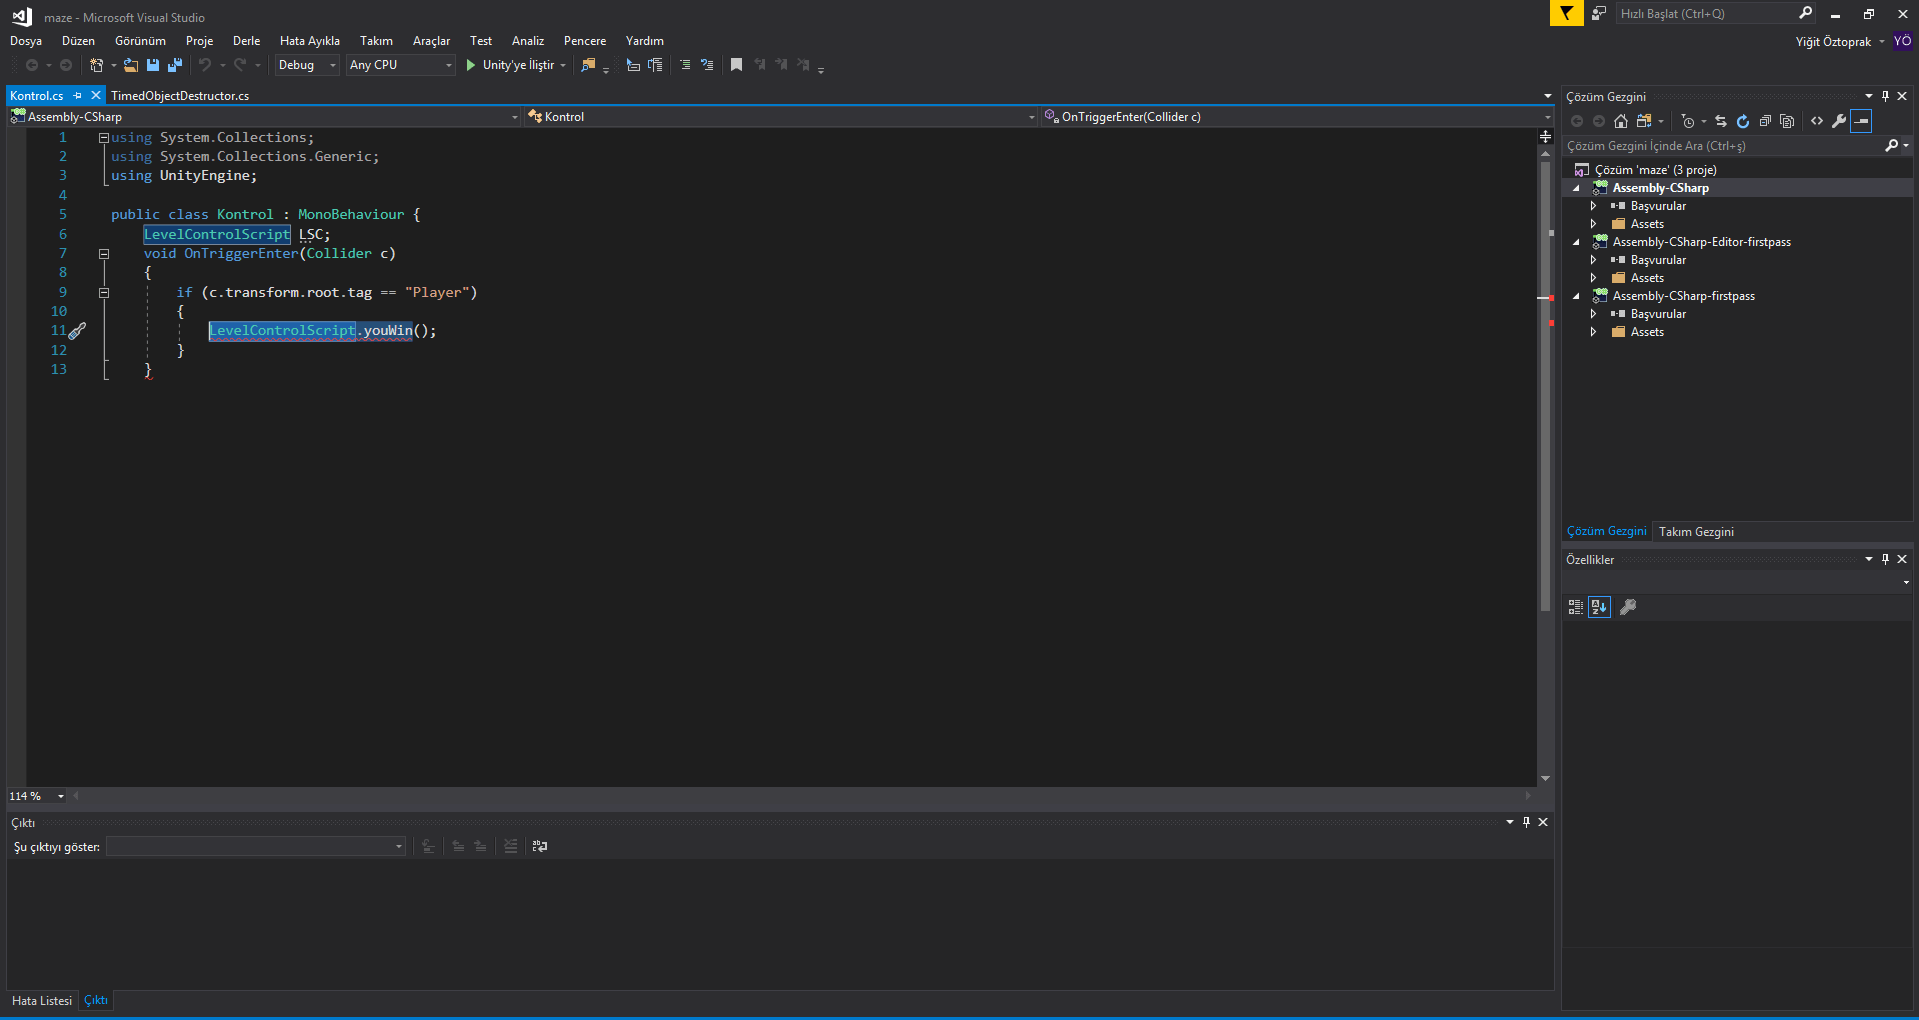
Task: Click the Home icon in Çözüm Gezgini
Action: point(1621,121)
